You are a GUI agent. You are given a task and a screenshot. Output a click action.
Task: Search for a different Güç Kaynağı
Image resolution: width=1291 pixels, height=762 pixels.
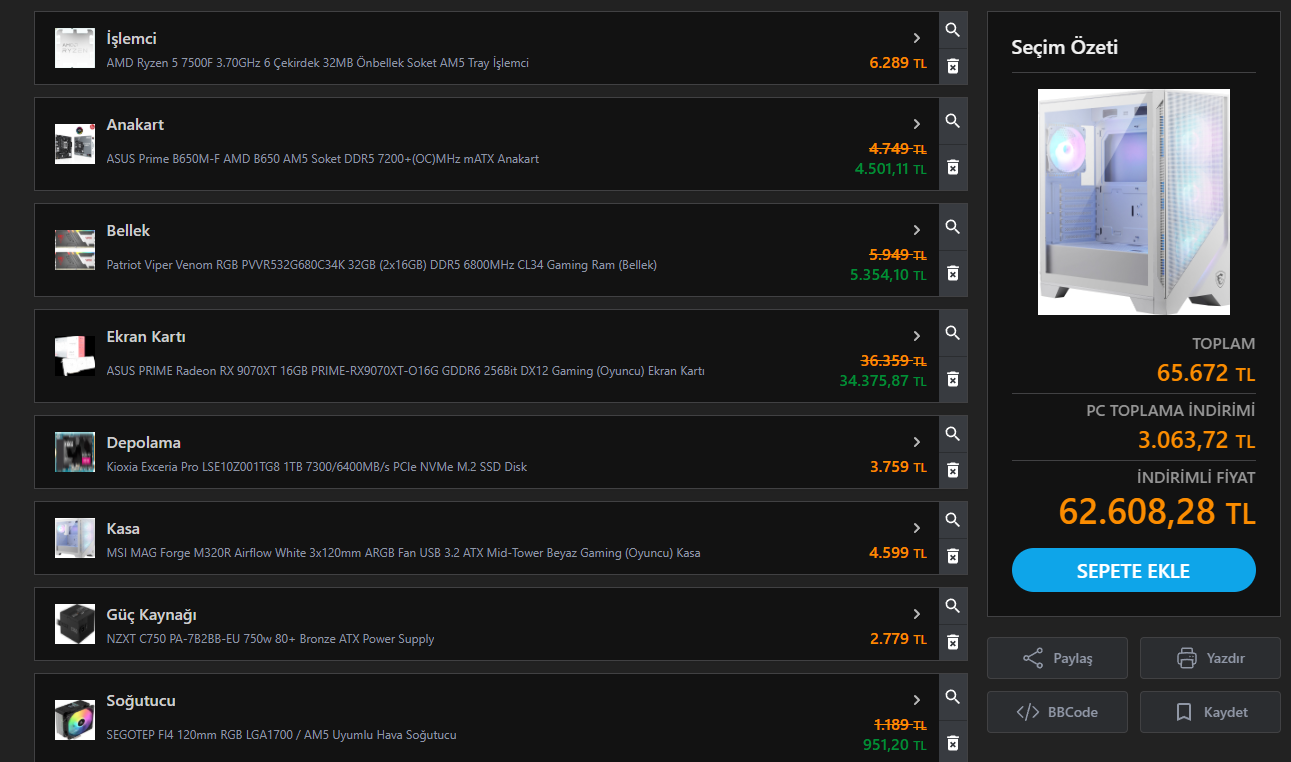point(953,606)
